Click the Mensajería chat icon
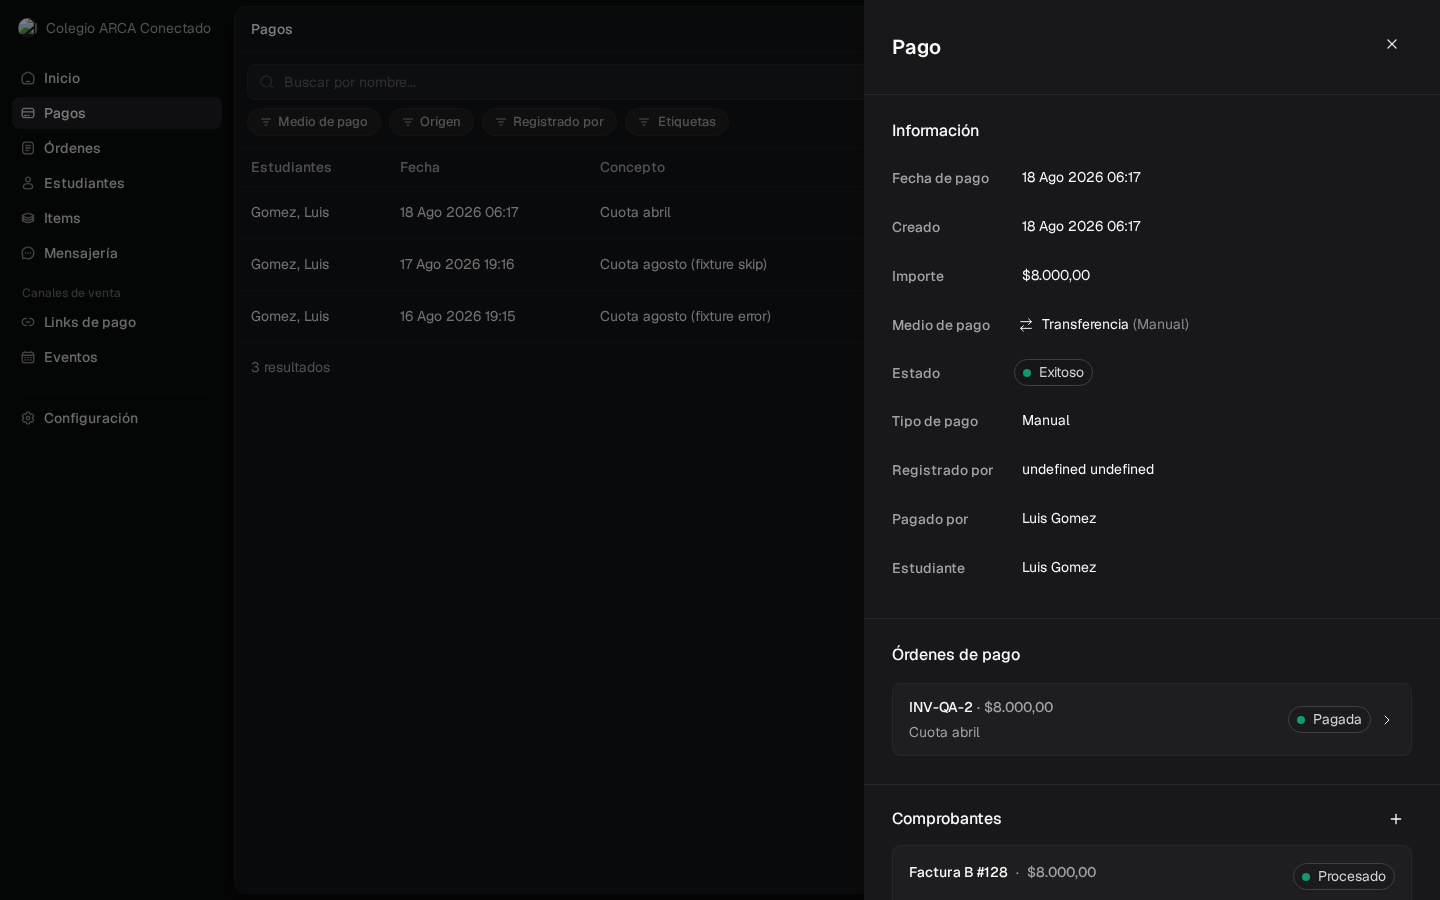This screenshot has height=900, width=1440. [x=28, y=253]
